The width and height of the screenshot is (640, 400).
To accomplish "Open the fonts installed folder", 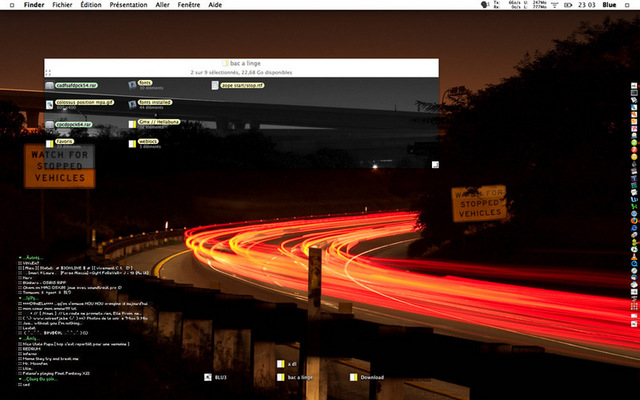I will click(x=134, y=103).
